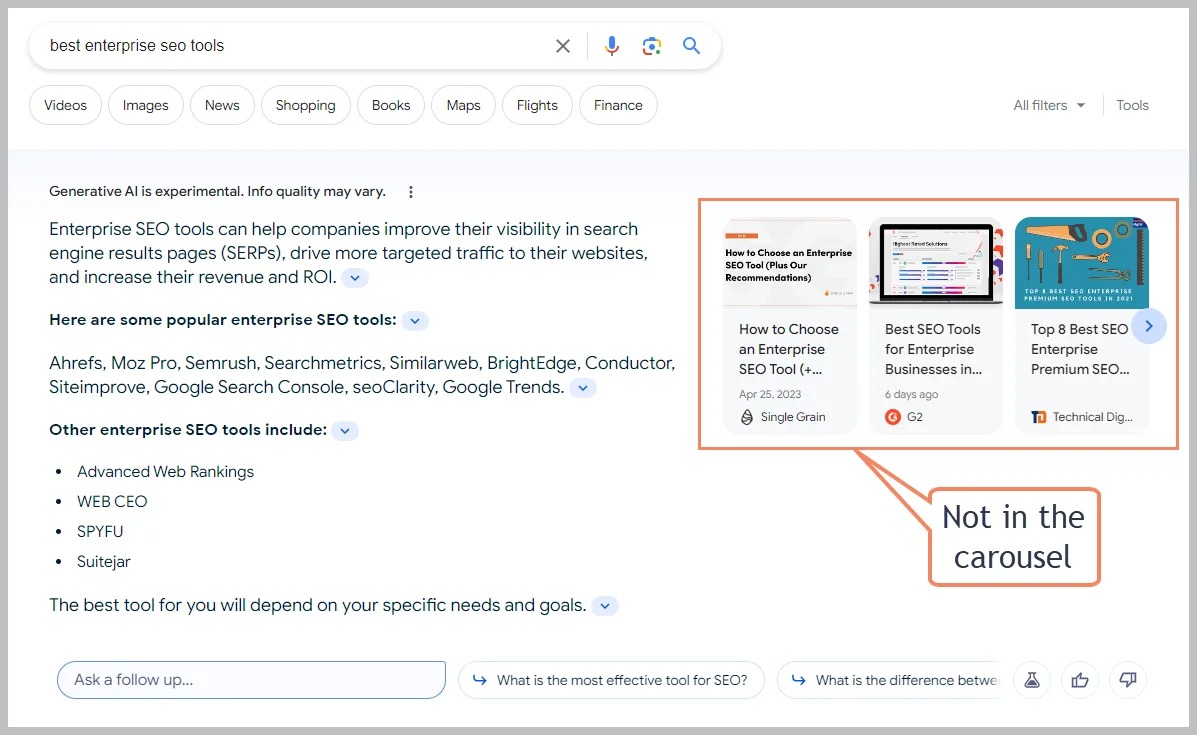Screen dimensions: 1197x735
Task: Start voice search with the microphone icon
Action: 611,46
